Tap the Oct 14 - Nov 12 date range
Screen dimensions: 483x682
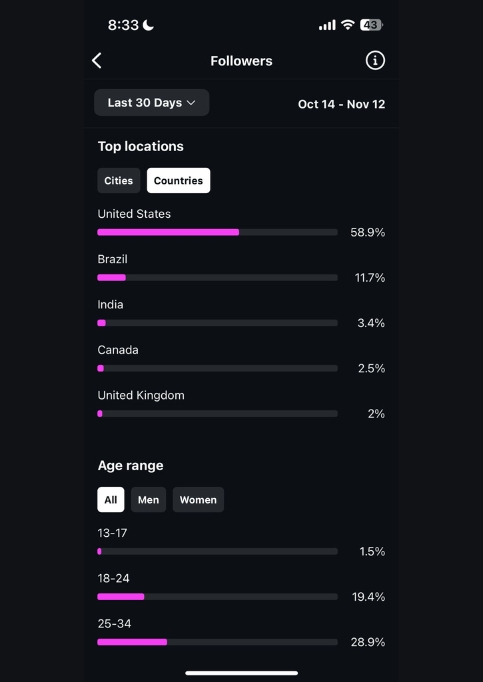pos(342,104)
